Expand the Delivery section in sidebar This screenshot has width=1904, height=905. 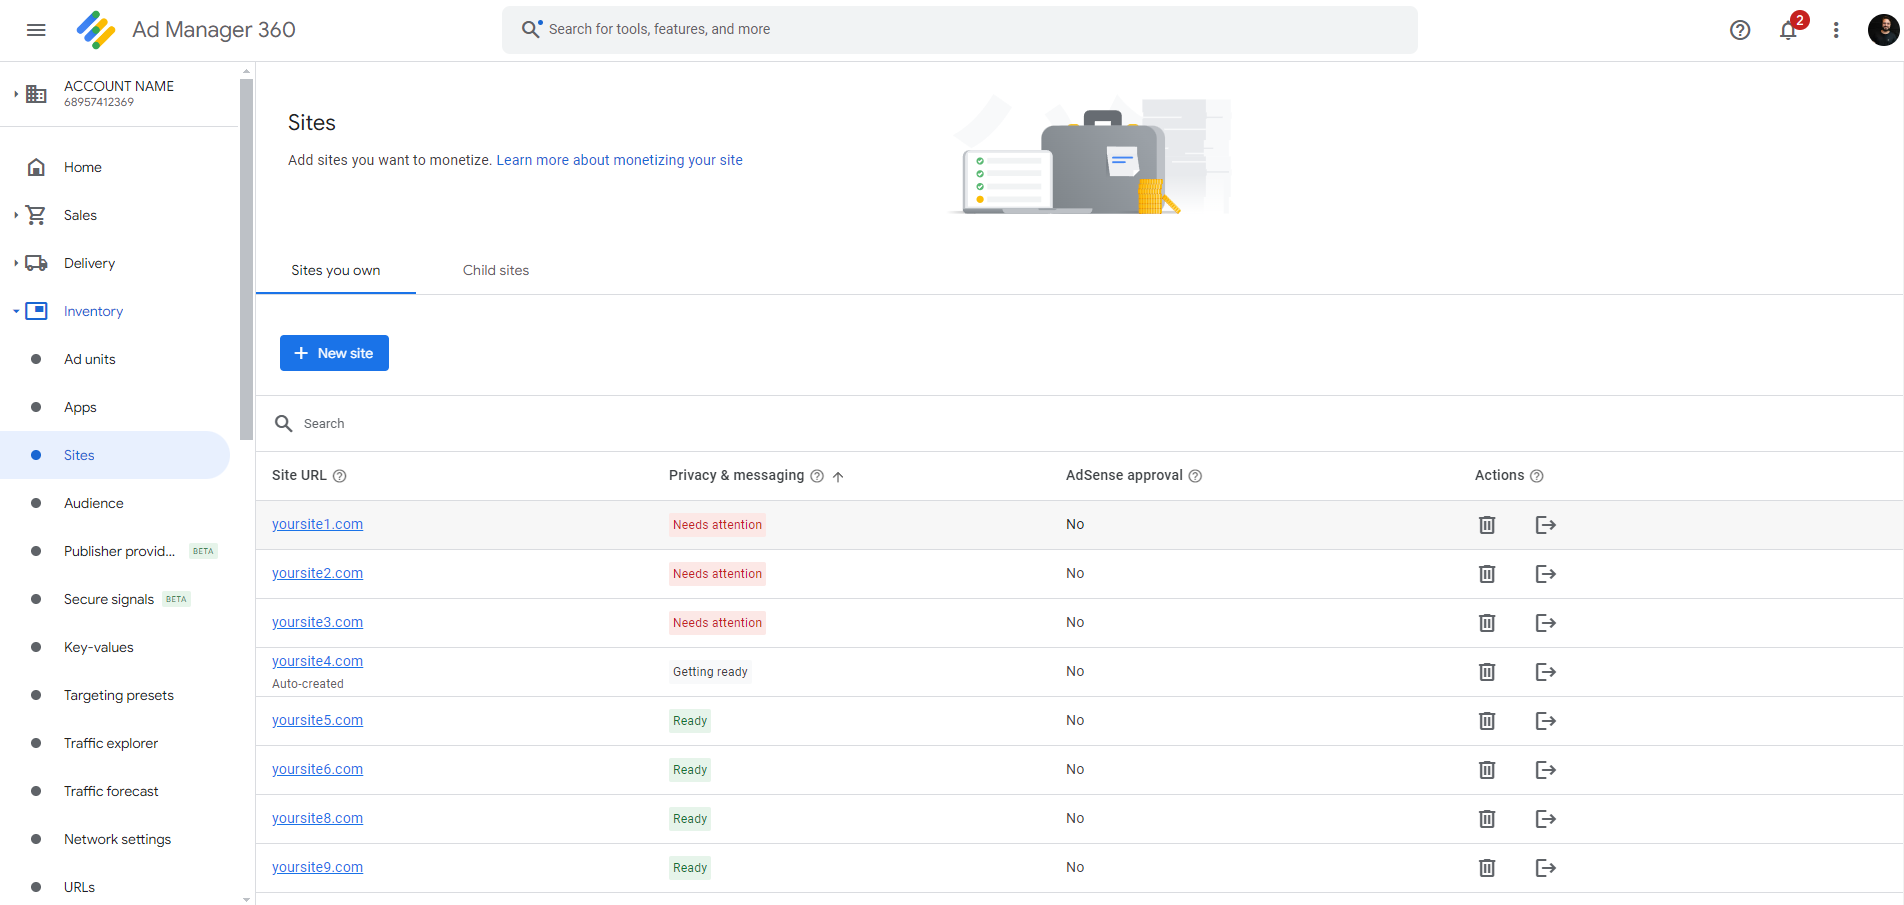15,263
